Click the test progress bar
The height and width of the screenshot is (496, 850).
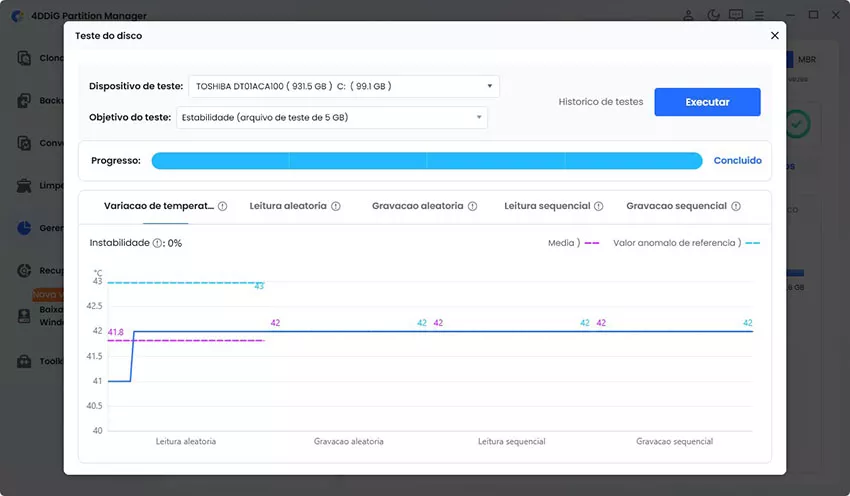tap(427, 160)
